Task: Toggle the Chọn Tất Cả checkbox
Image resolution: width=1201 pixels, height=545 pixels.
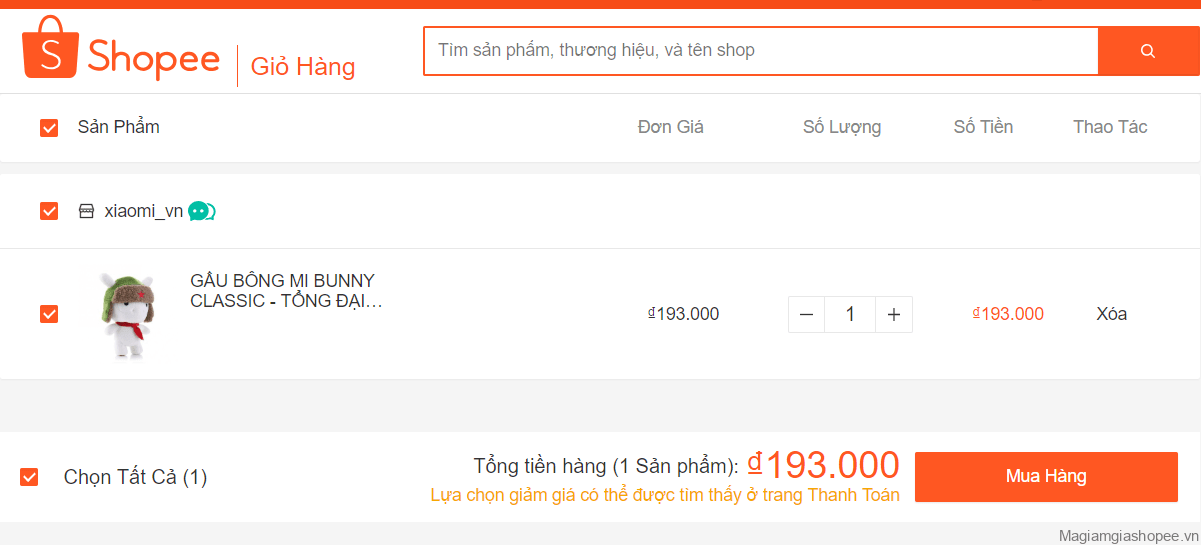Action: click(29, 477)
